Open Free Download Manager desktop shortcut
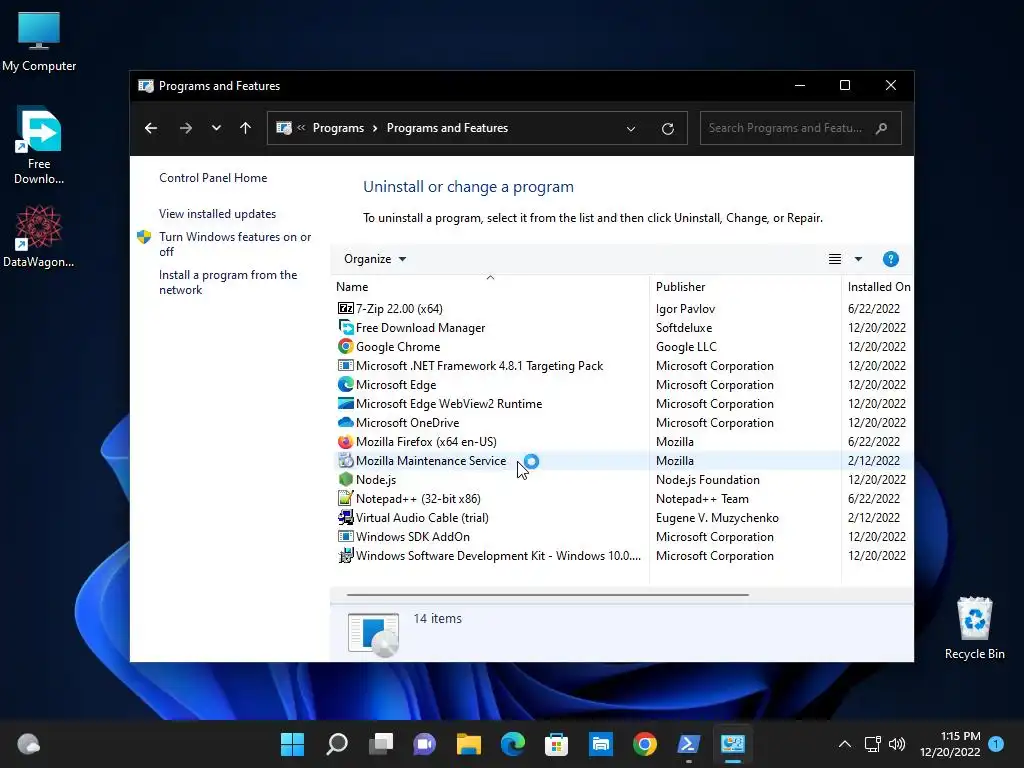The height and width of the screenshot is (768, 1024). (x=39, y=145)
